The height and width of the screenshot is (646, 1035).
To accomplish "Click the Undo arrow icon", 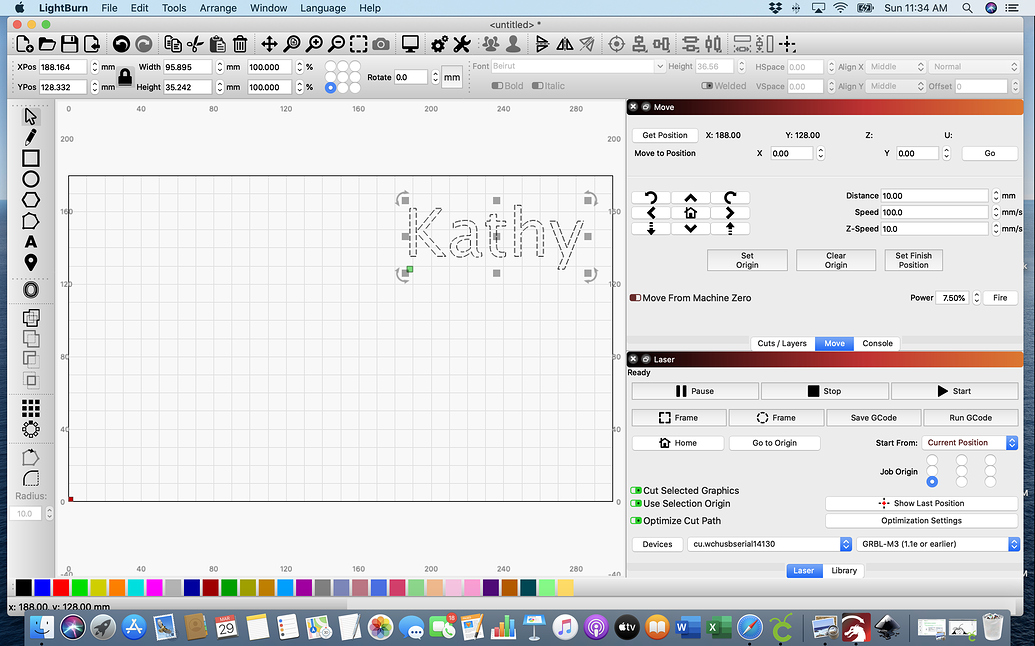I will coord(121,44).
